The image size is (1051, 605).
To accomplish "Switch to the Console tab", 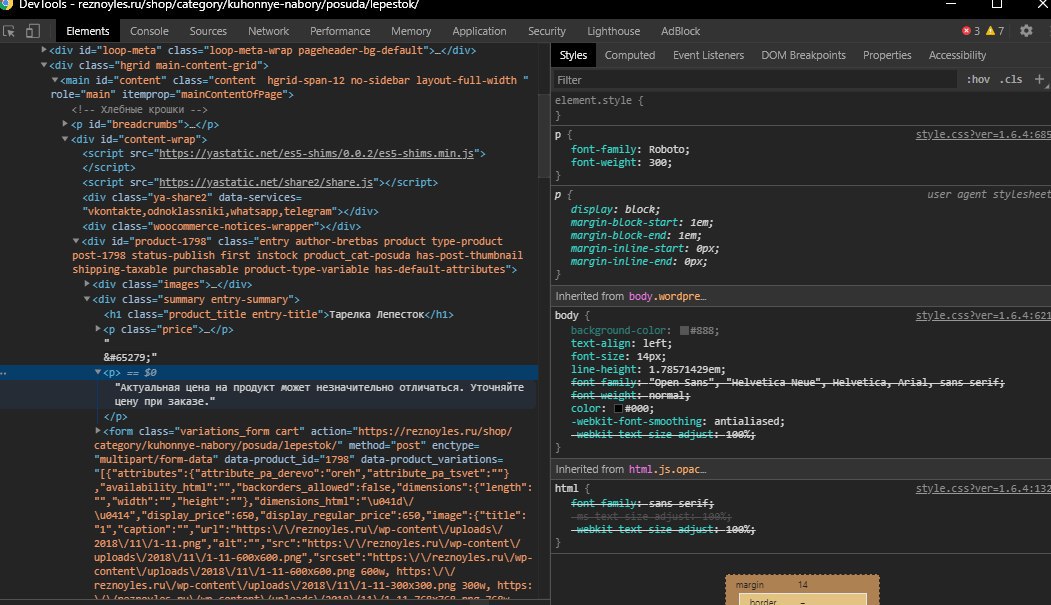I will [149, 31].
